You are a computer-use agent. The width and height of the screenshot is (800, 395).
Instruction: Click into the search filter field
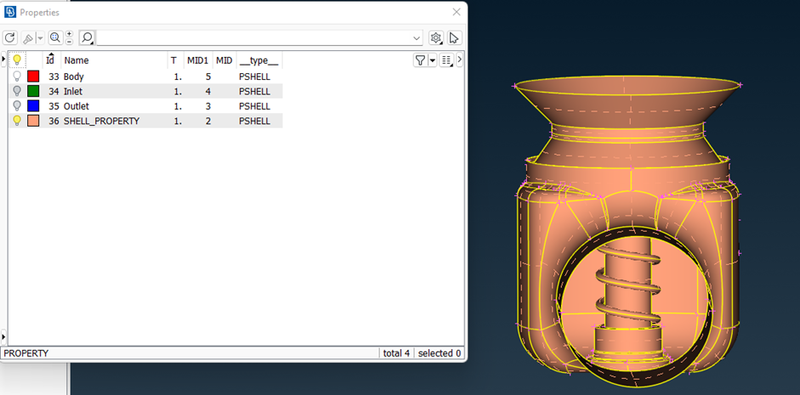coord(255,38)
